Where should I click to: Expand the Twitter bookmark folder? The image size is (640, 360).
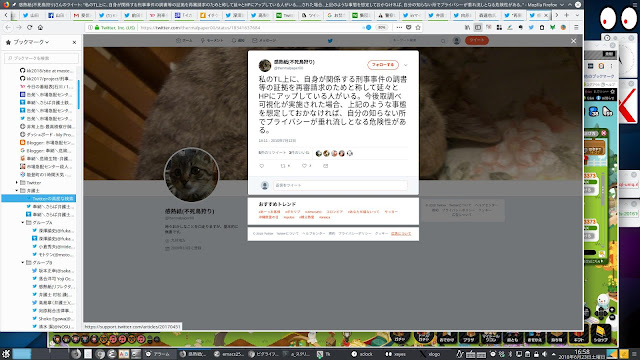(17, 182)
